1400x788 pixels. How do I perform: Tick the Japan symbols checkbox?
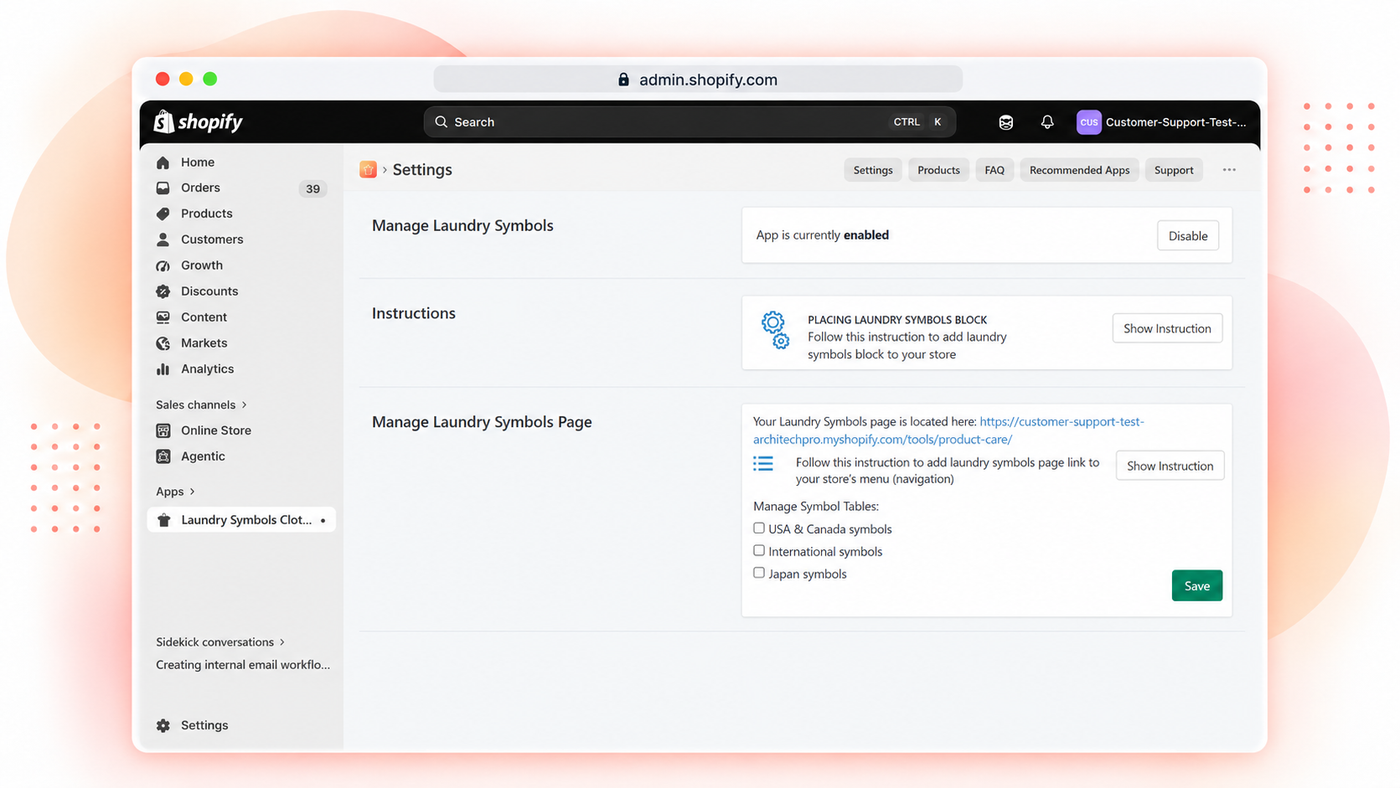point(759,573)
